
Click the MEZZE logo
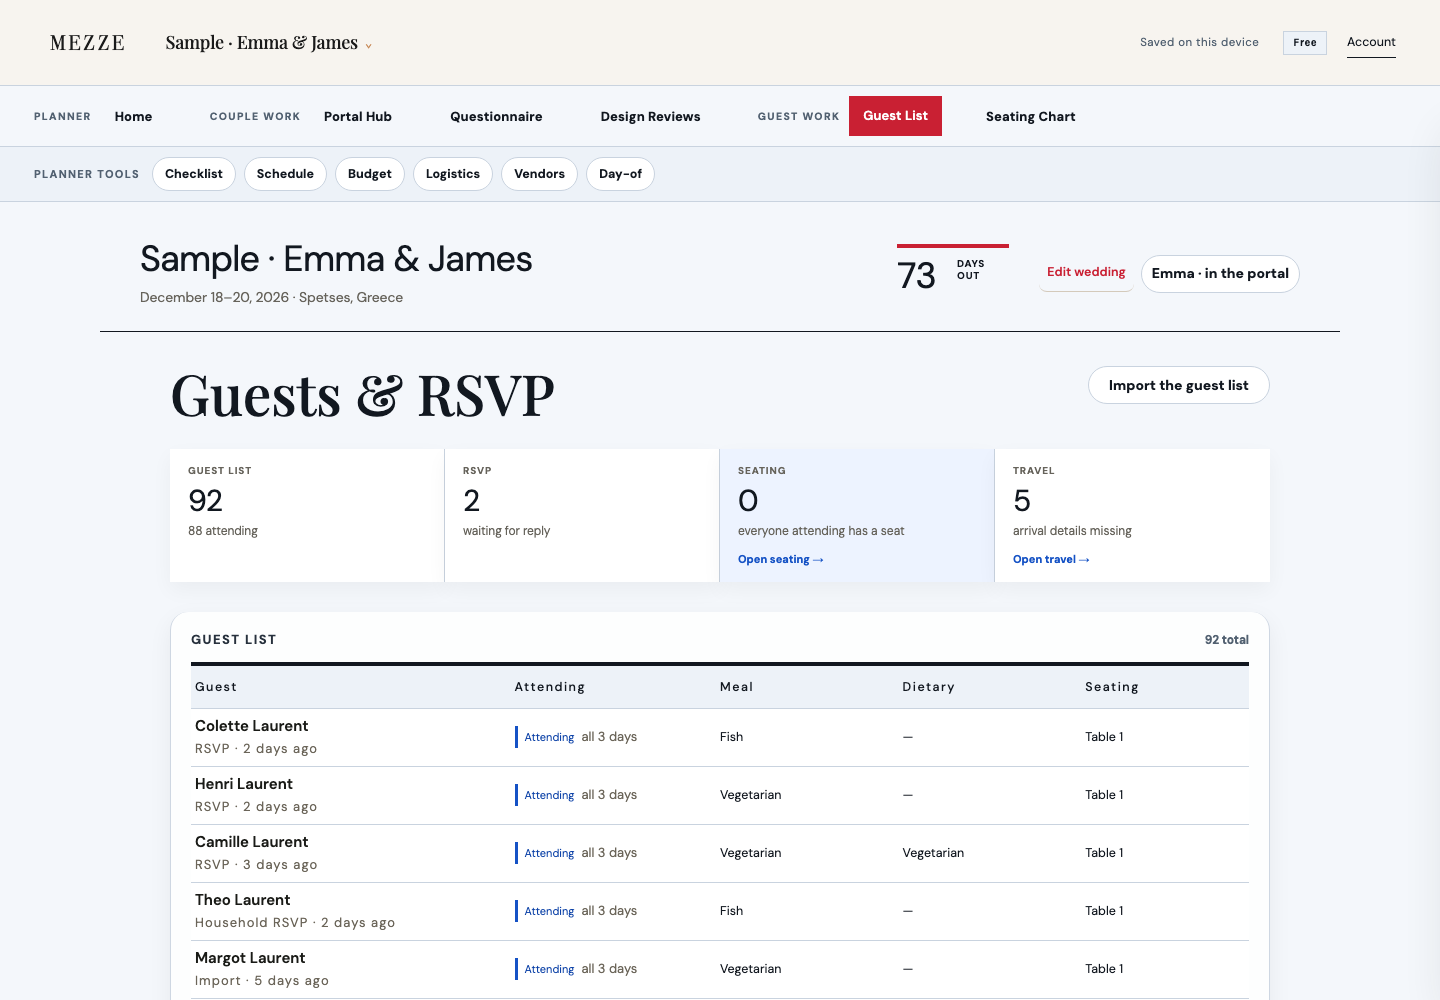tap(88, 43)
